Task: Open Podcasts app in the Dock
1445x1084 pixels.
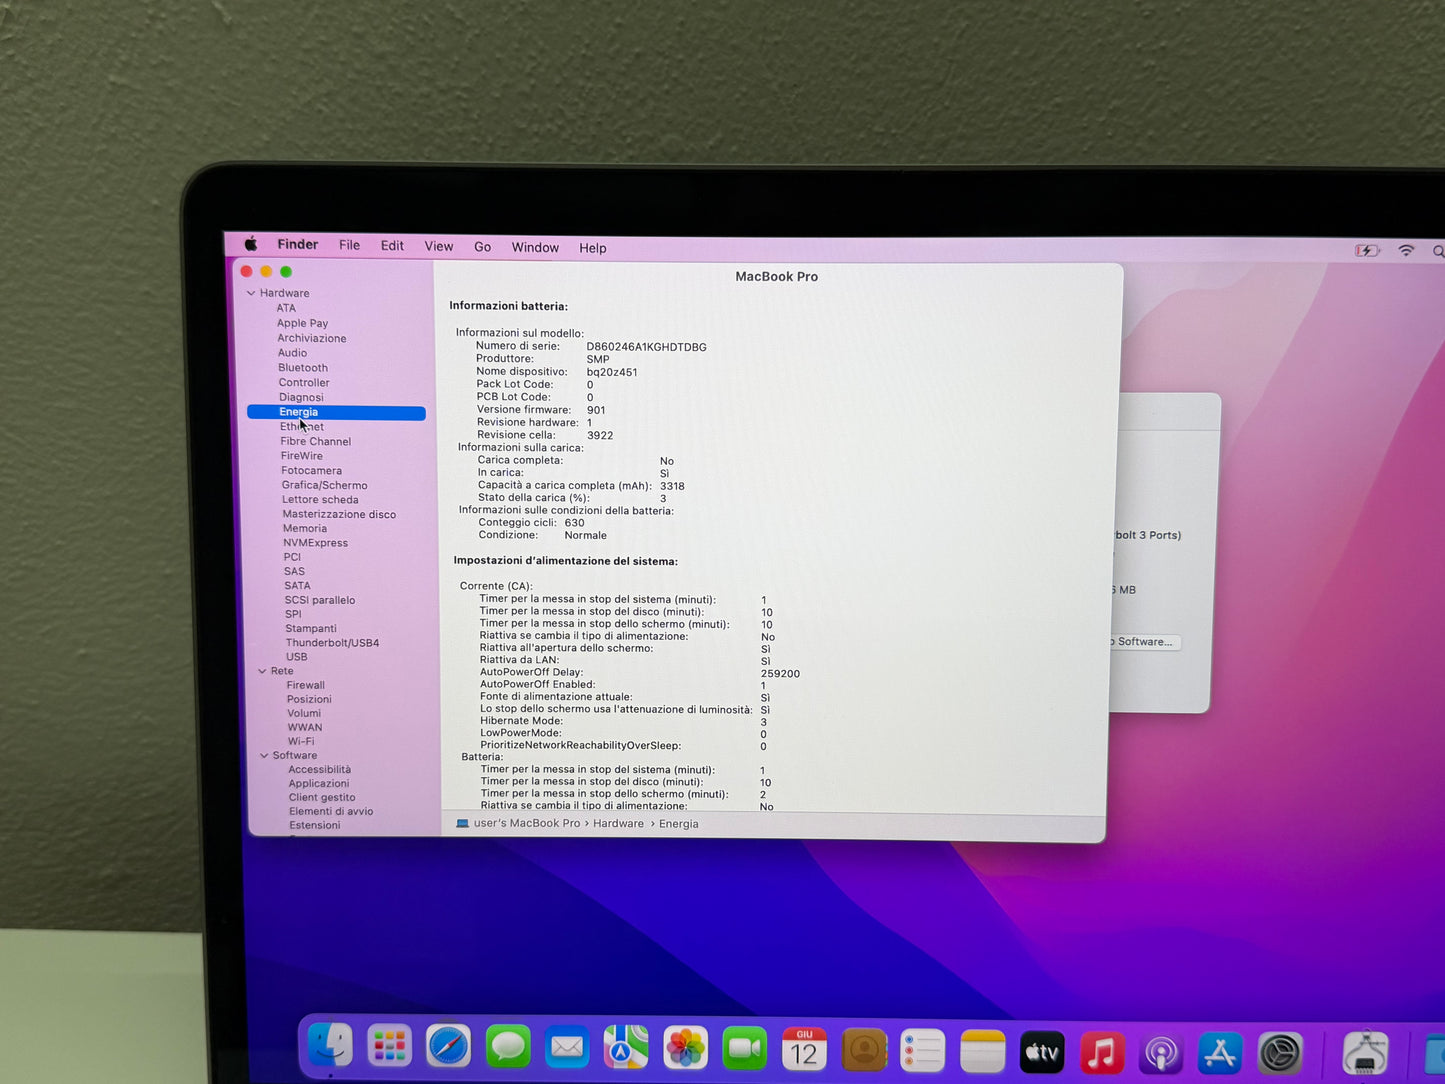Action: (1161, 1053)
